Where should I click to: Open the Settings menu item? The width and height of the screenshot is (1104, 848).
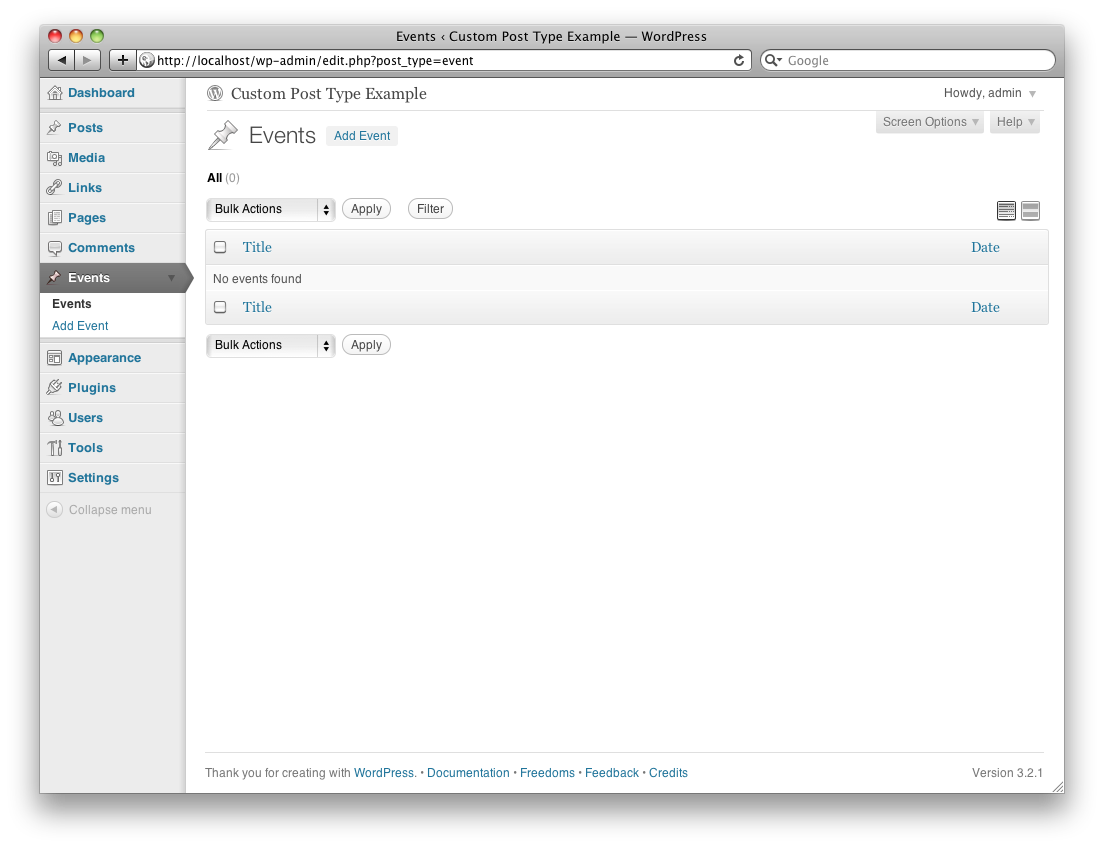[x=94, y=478]
